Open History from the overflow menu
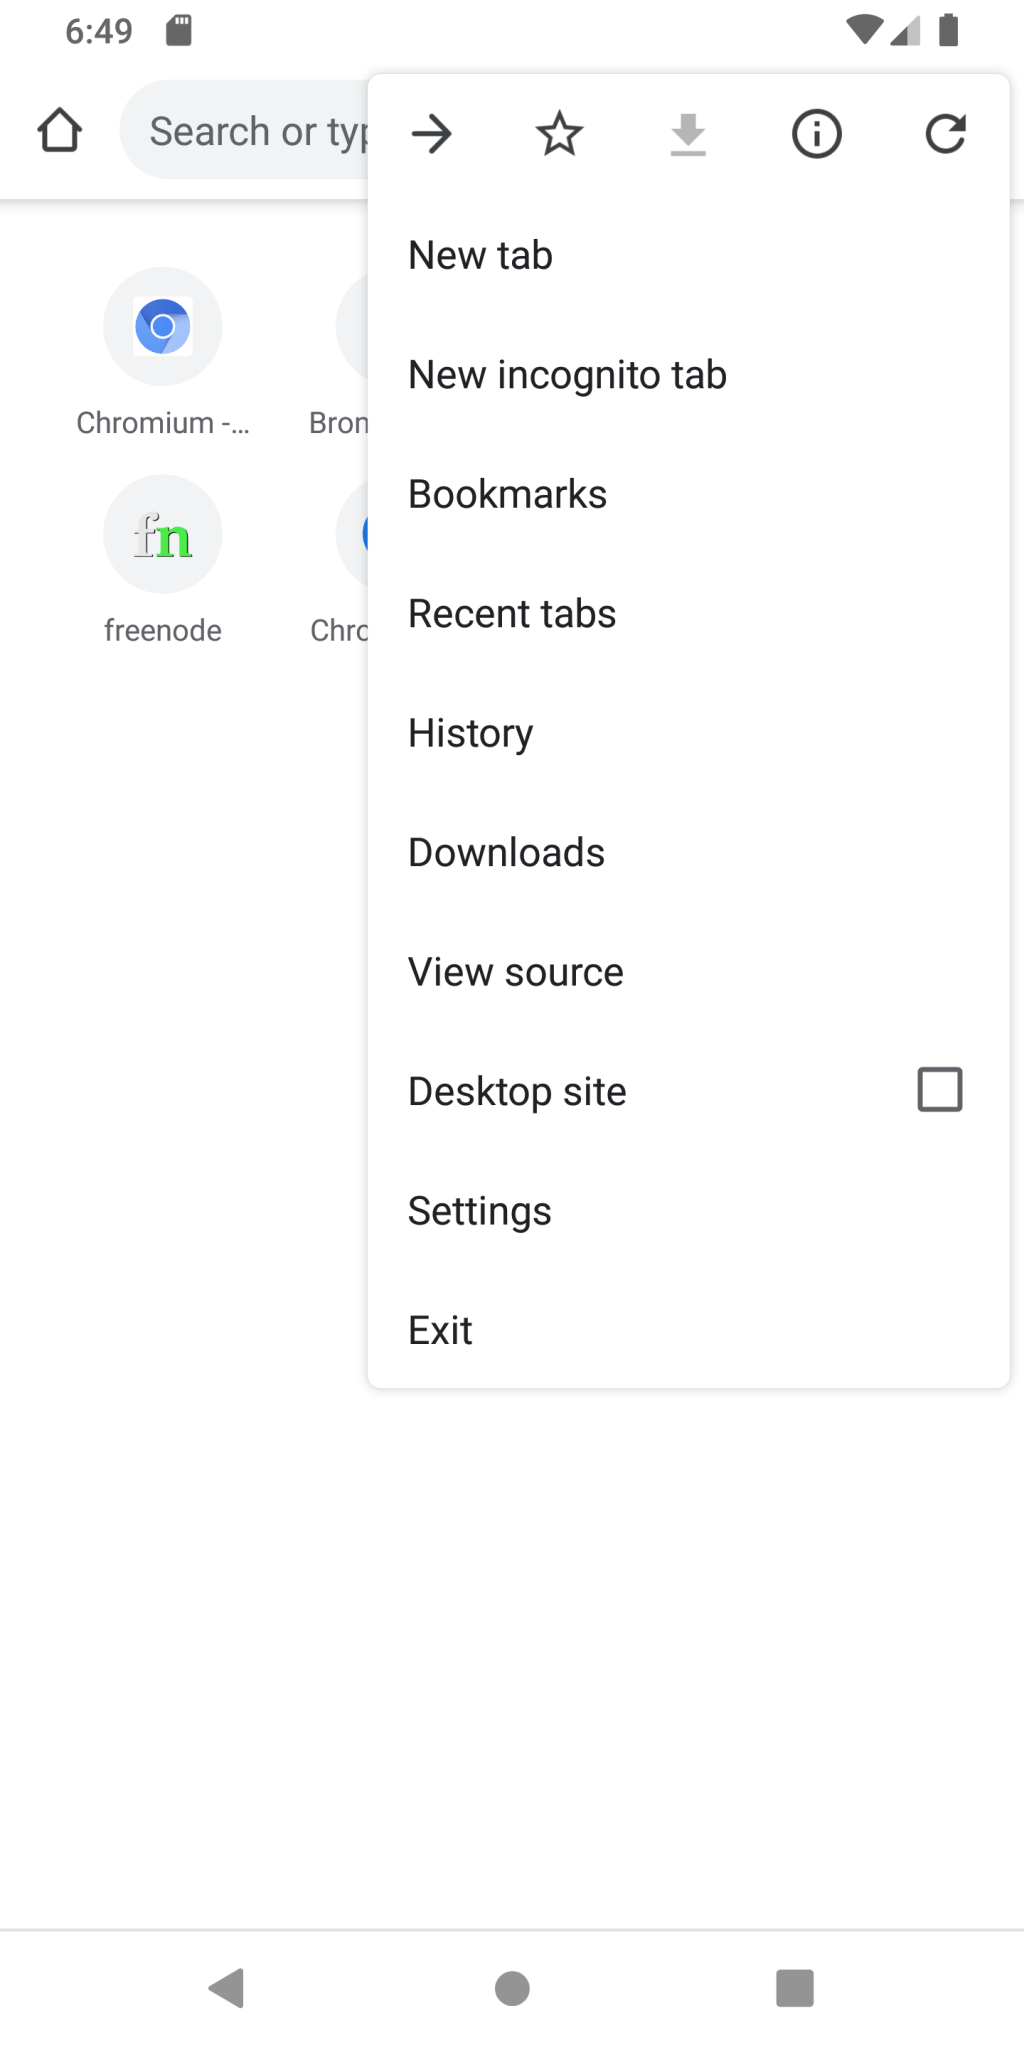1024x2048 pixels. pos(470,732)
